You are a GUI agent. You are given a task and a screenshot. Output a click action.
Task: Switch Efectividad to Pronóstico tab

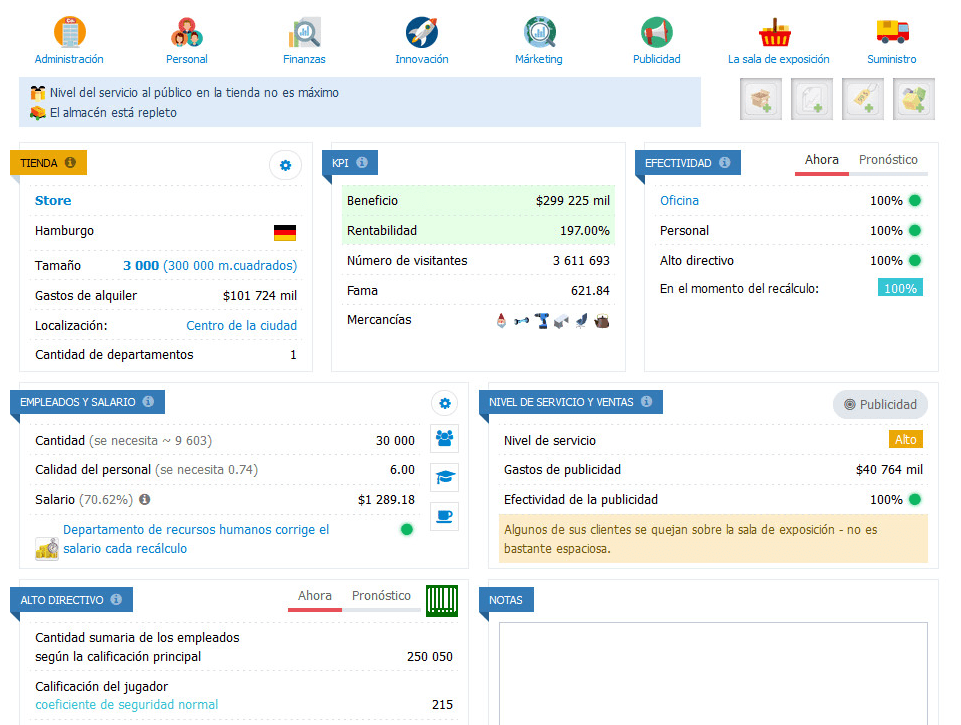coord(888,160)
